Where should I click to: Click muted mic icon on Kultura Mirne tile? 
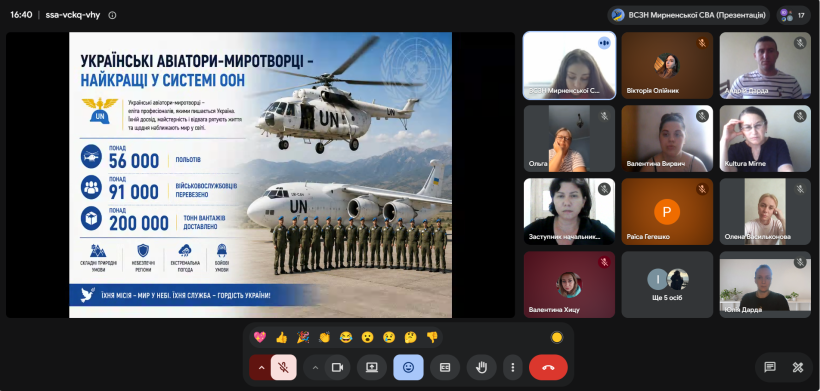coord(800,116)
